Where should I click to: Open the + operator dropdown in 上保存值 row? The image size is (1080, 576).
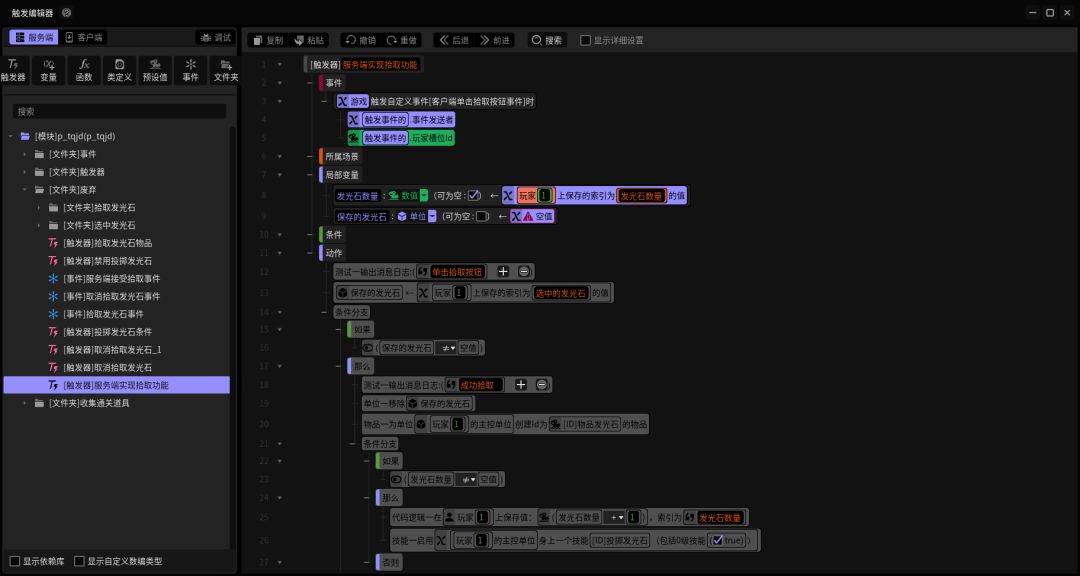pyautogui.click(x=614, y=517)
